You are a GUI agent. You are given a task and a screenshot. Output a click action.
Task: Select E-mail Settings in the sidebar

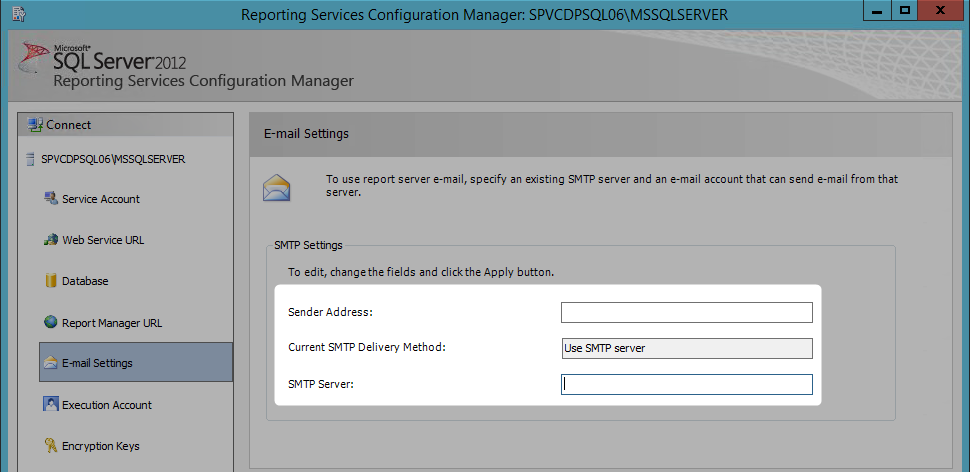[136, 363]
